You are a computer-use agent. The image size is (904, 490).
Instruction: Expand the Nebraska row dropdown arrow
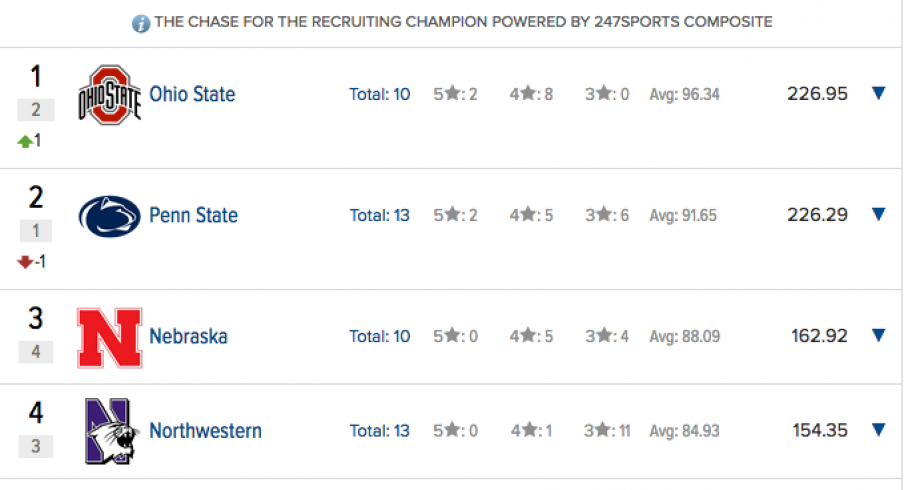(x=879, y=336)
